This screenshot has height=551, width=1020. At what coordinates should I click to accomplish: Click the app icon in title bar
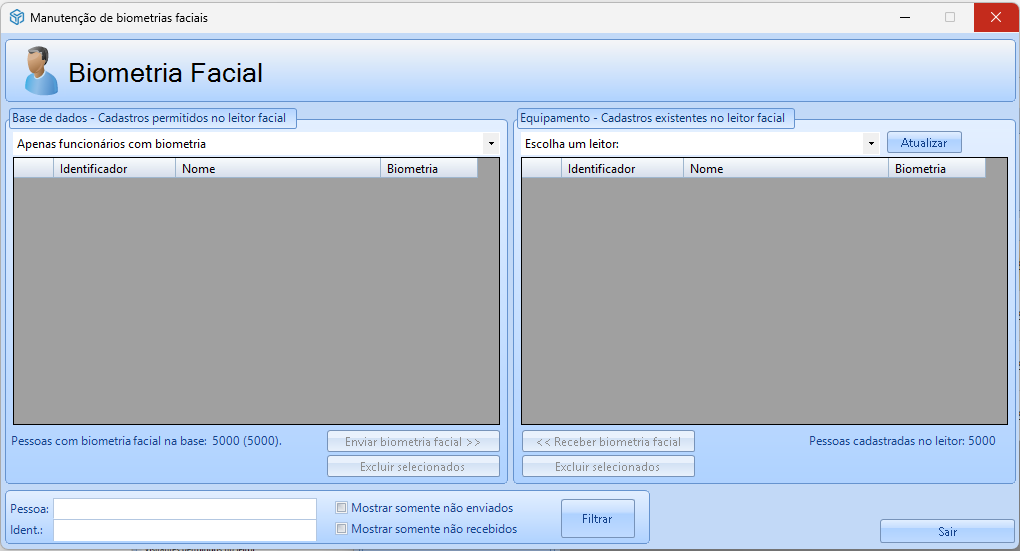pyautogui.click(x=16, y=17)
